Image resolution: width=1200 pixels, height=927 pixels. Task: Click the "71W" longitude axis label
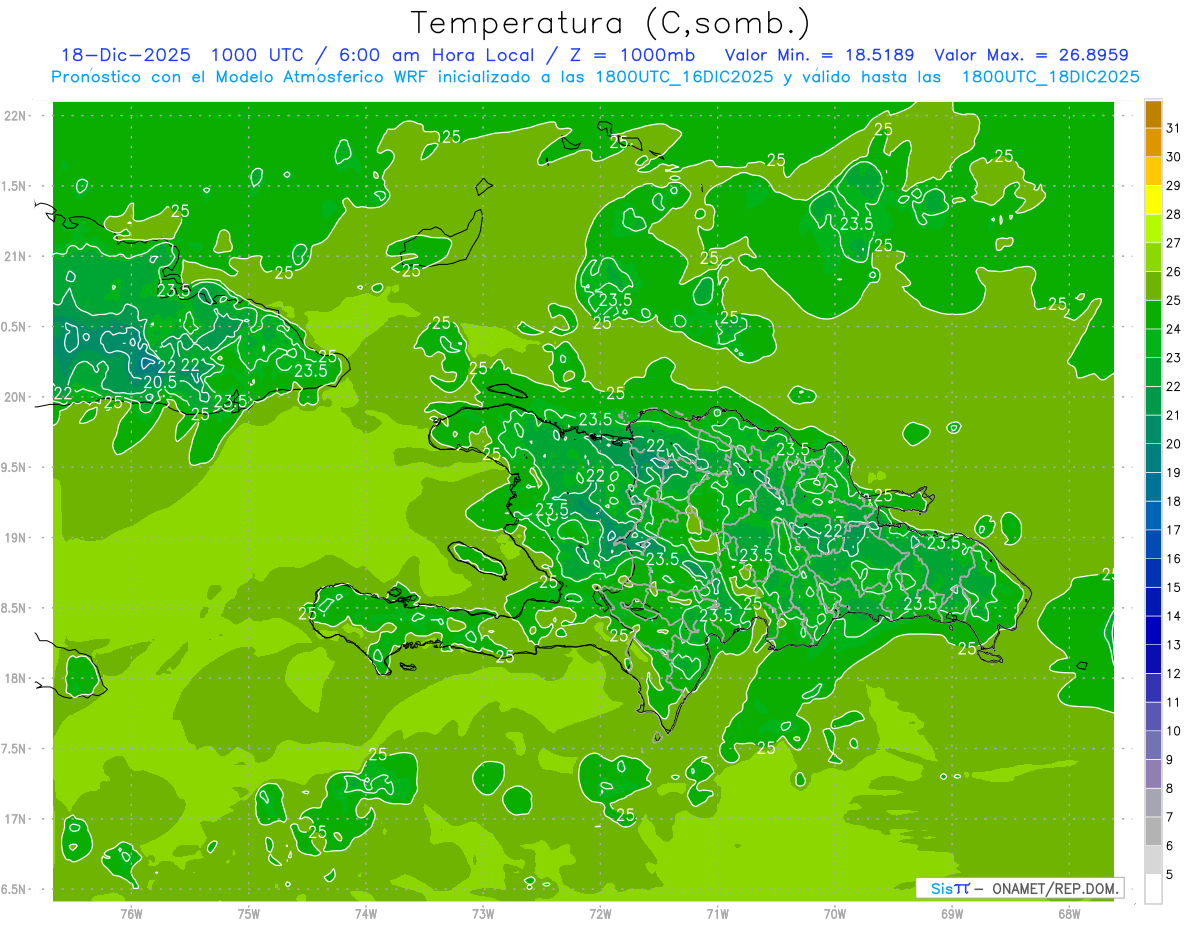click(x=717, y=913)
